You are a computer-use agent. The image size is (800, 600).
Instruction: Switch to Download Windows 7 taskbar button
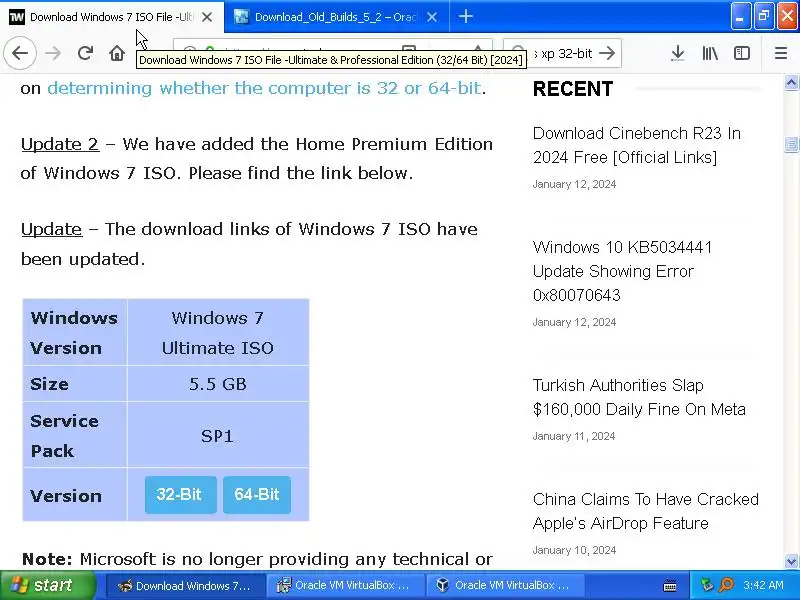tap(186, 586)
